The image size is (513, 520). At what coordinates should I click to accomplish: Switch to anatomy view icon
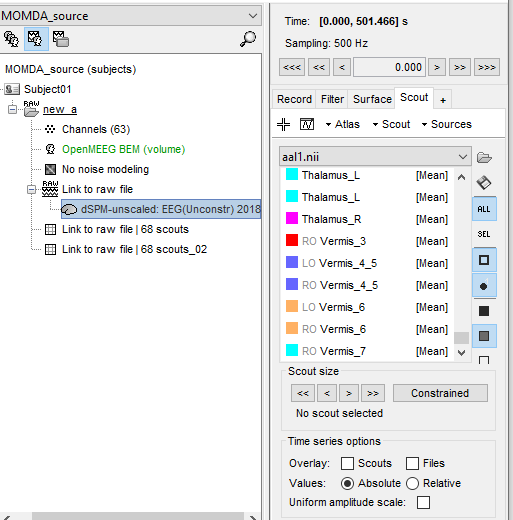11,39
